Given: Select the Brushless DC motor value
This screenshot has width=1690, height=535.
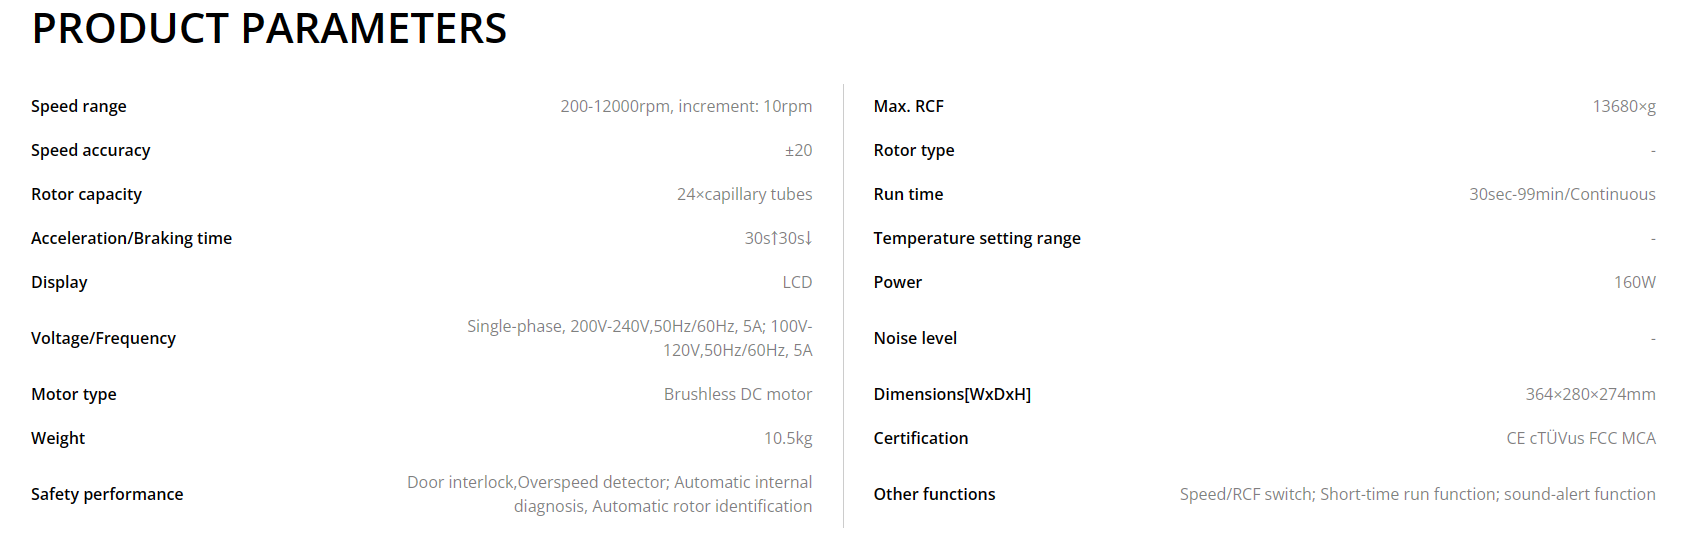Looking at the screenshot, I should (x=738, y=394).
